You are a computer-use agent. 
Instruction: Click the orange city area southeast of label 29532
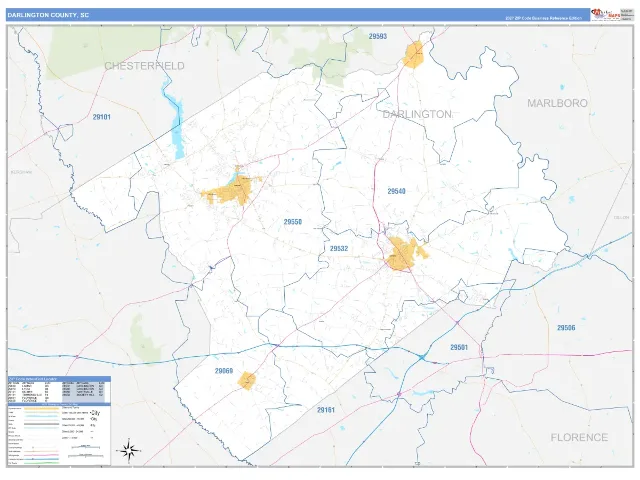tap(404, 254)
